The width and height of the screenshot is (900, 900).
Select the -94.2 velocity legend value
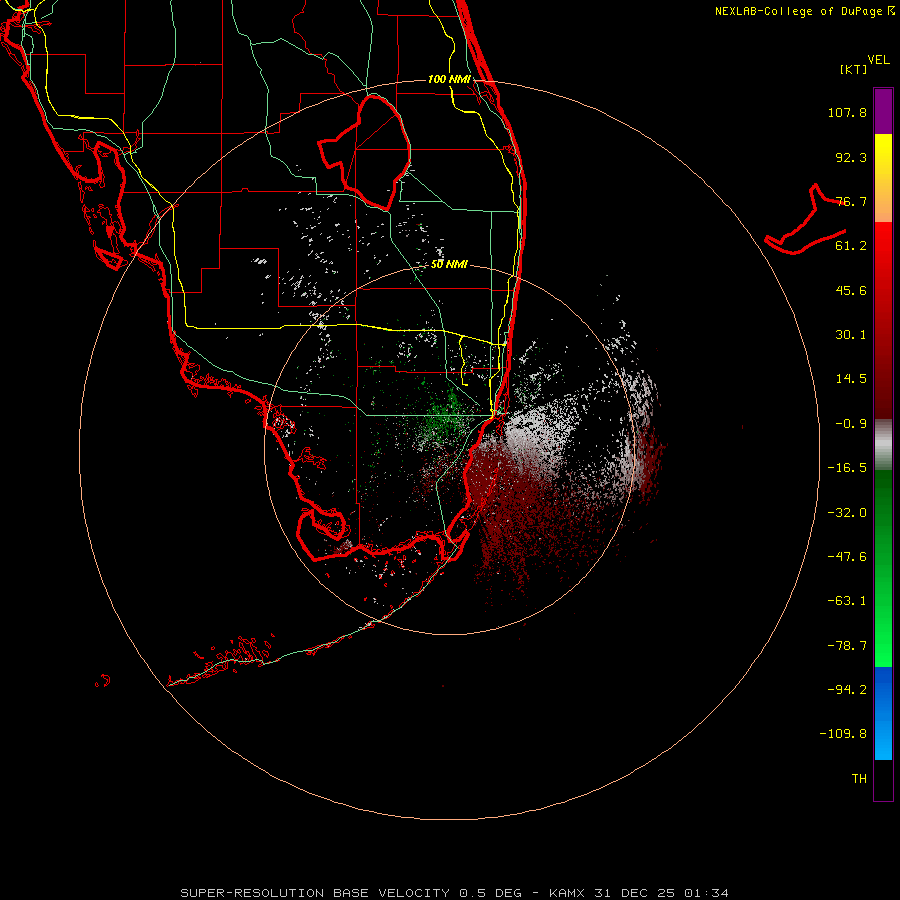847,690
